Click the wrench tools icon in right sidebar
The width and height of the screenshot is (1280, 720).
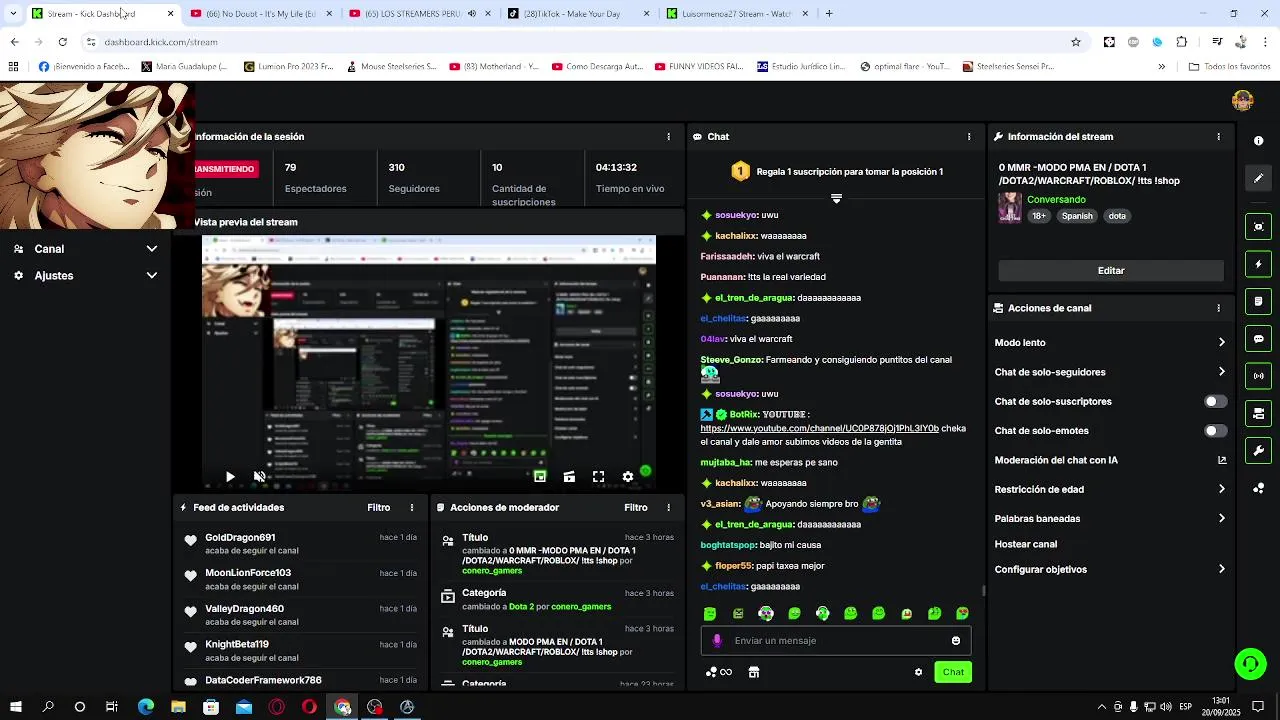[x=1259, y=451]
